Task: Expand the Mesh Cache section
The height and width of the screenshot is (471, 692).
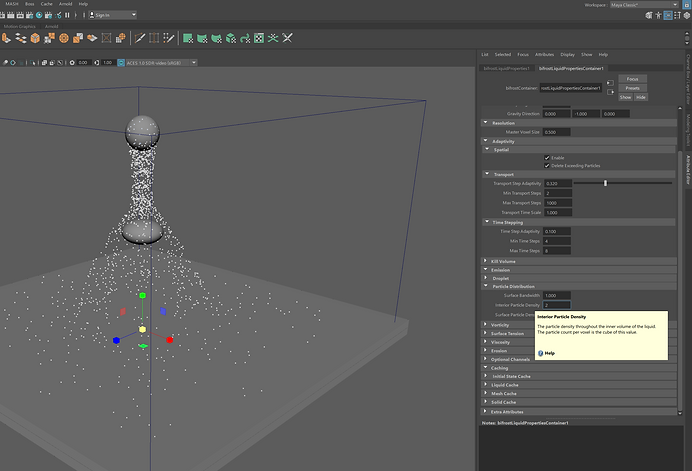Action: tap(486, 393)
